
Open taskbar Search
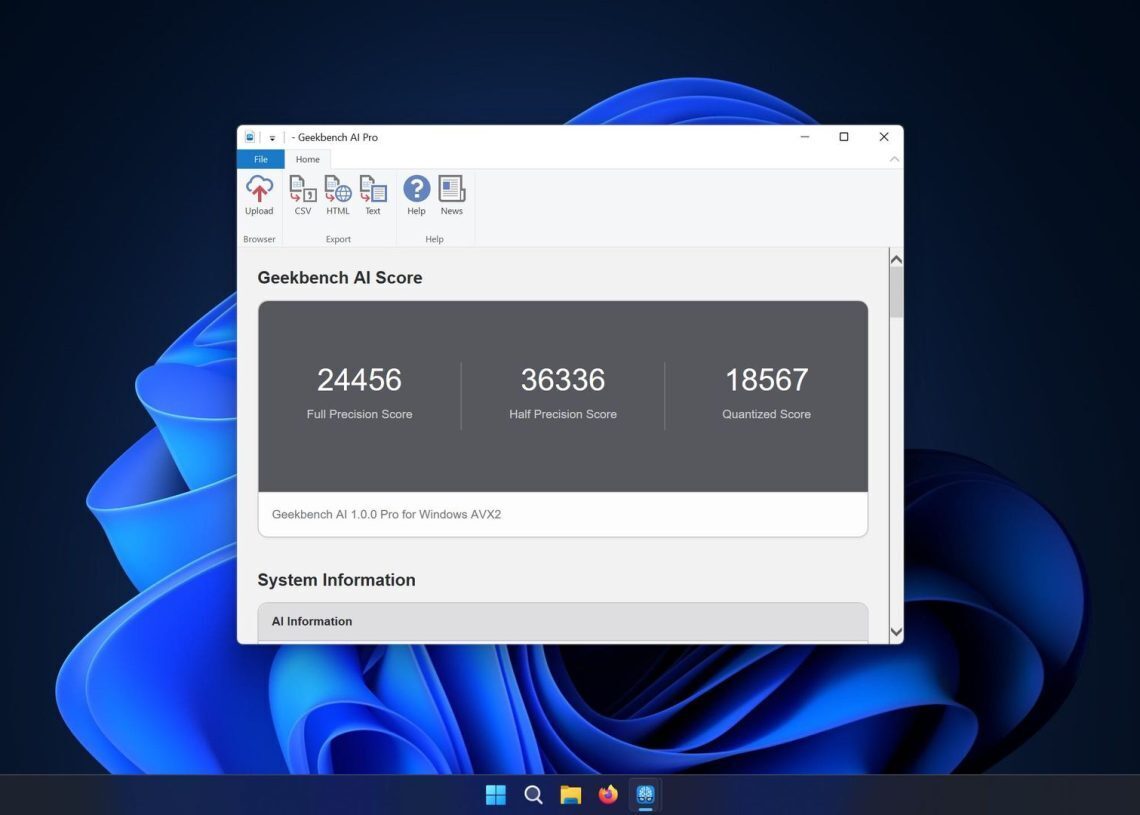point(533,795)
